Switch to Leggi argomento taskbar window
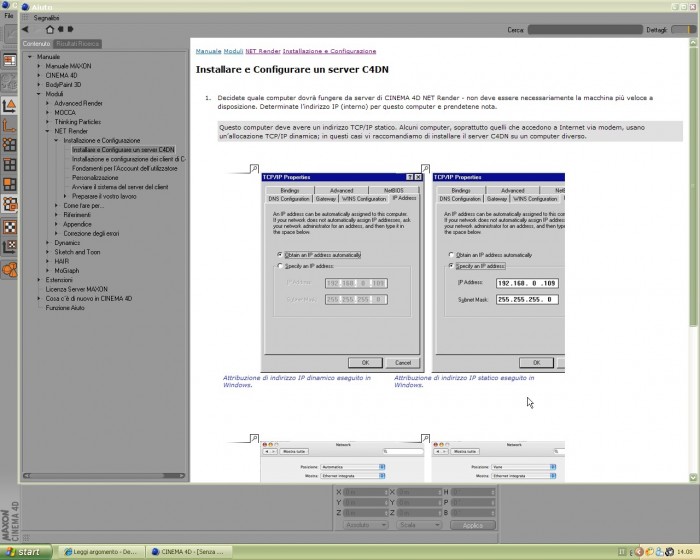 [x=100, y=552]
